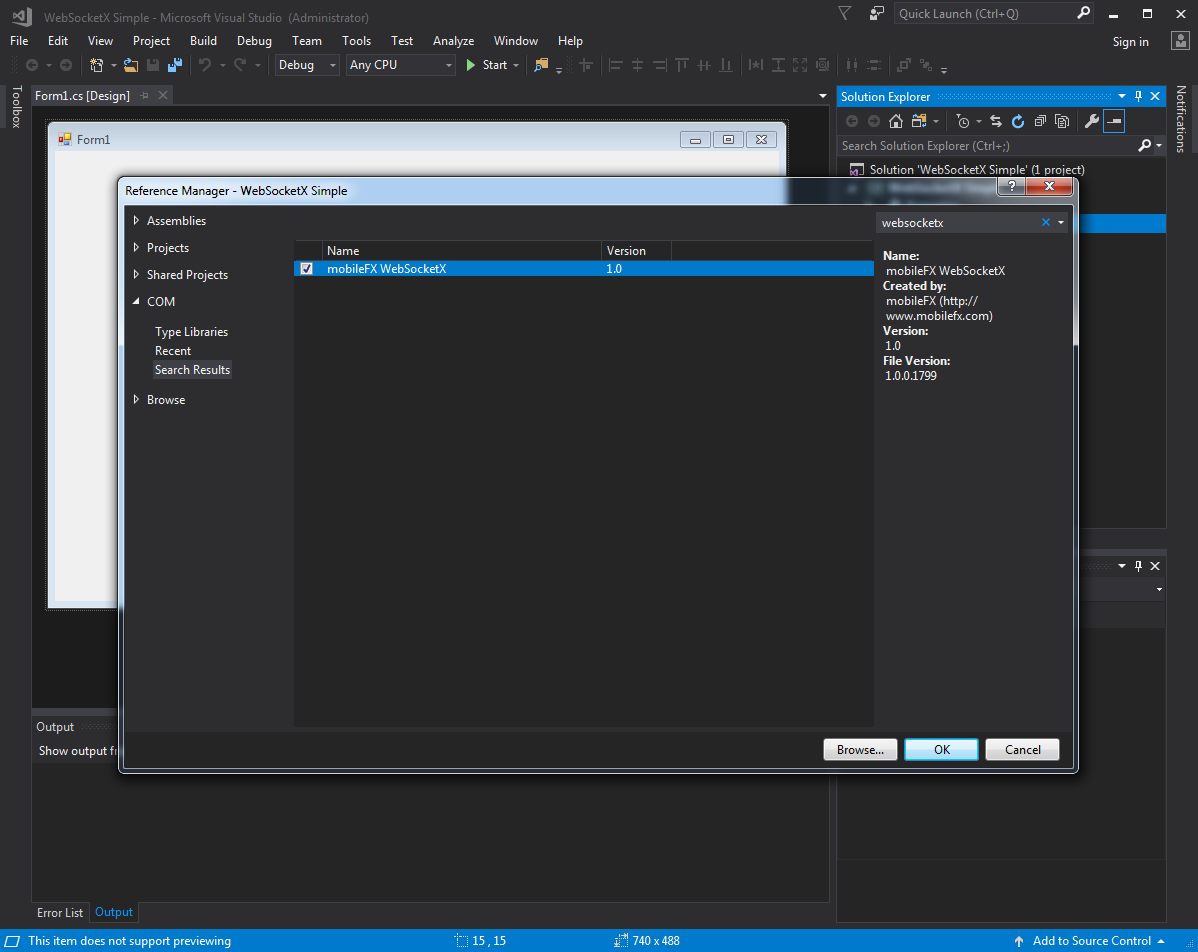Screen dimensions: 1198x952
Task: Open the Toolbox side panel
Action: pyautogui.click(x=16, y=107)
